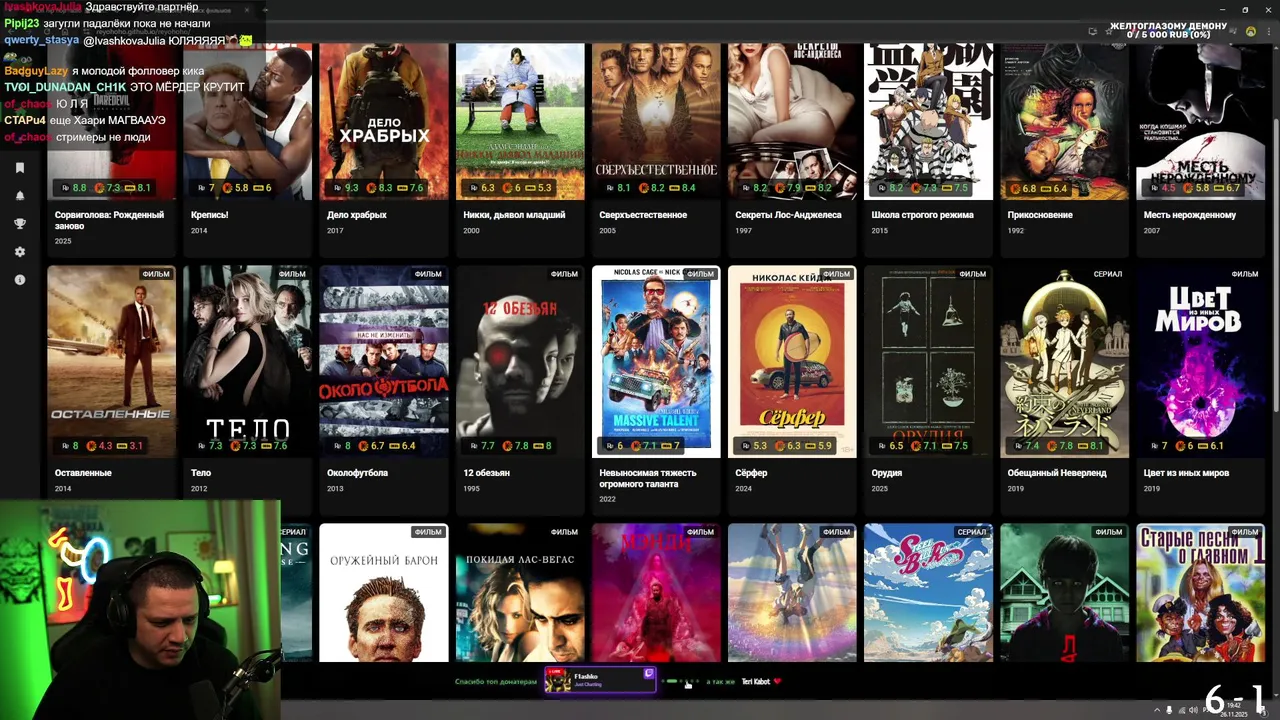Viewport: 1280px width, 720px height.
Task: Click the browser install-app icon in address bar
Action: [1092, 31]
